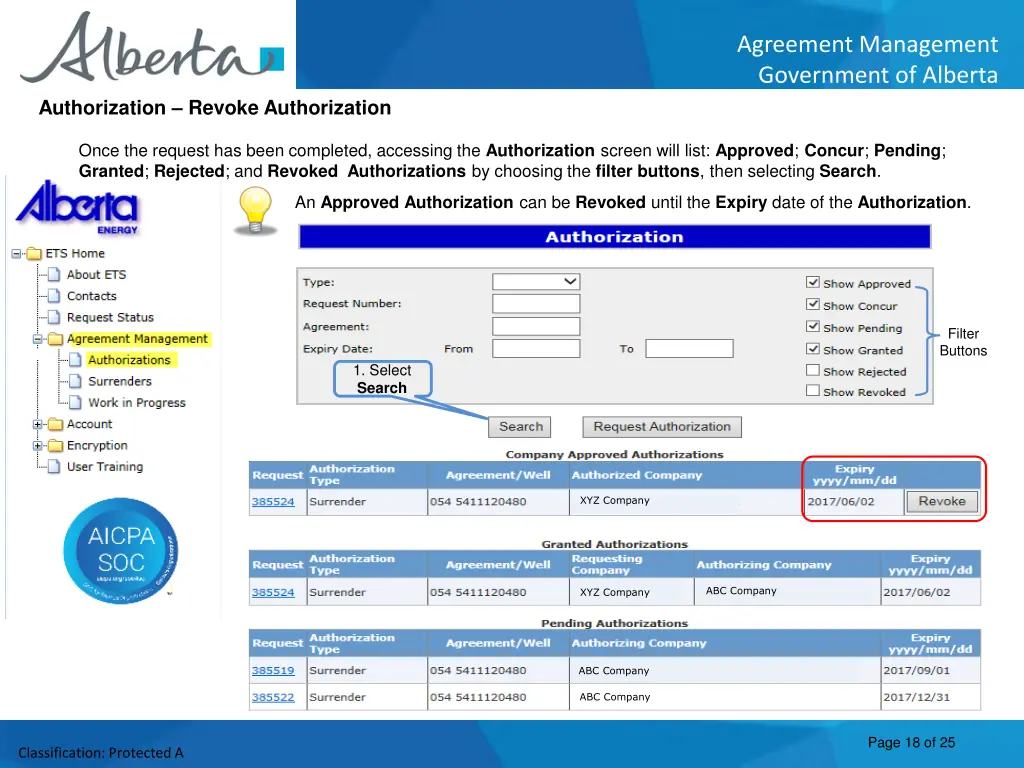The width and height of the screenshot is (1024, 768).
Task: Click the Surrenders page icon
Action: [76, 381]
